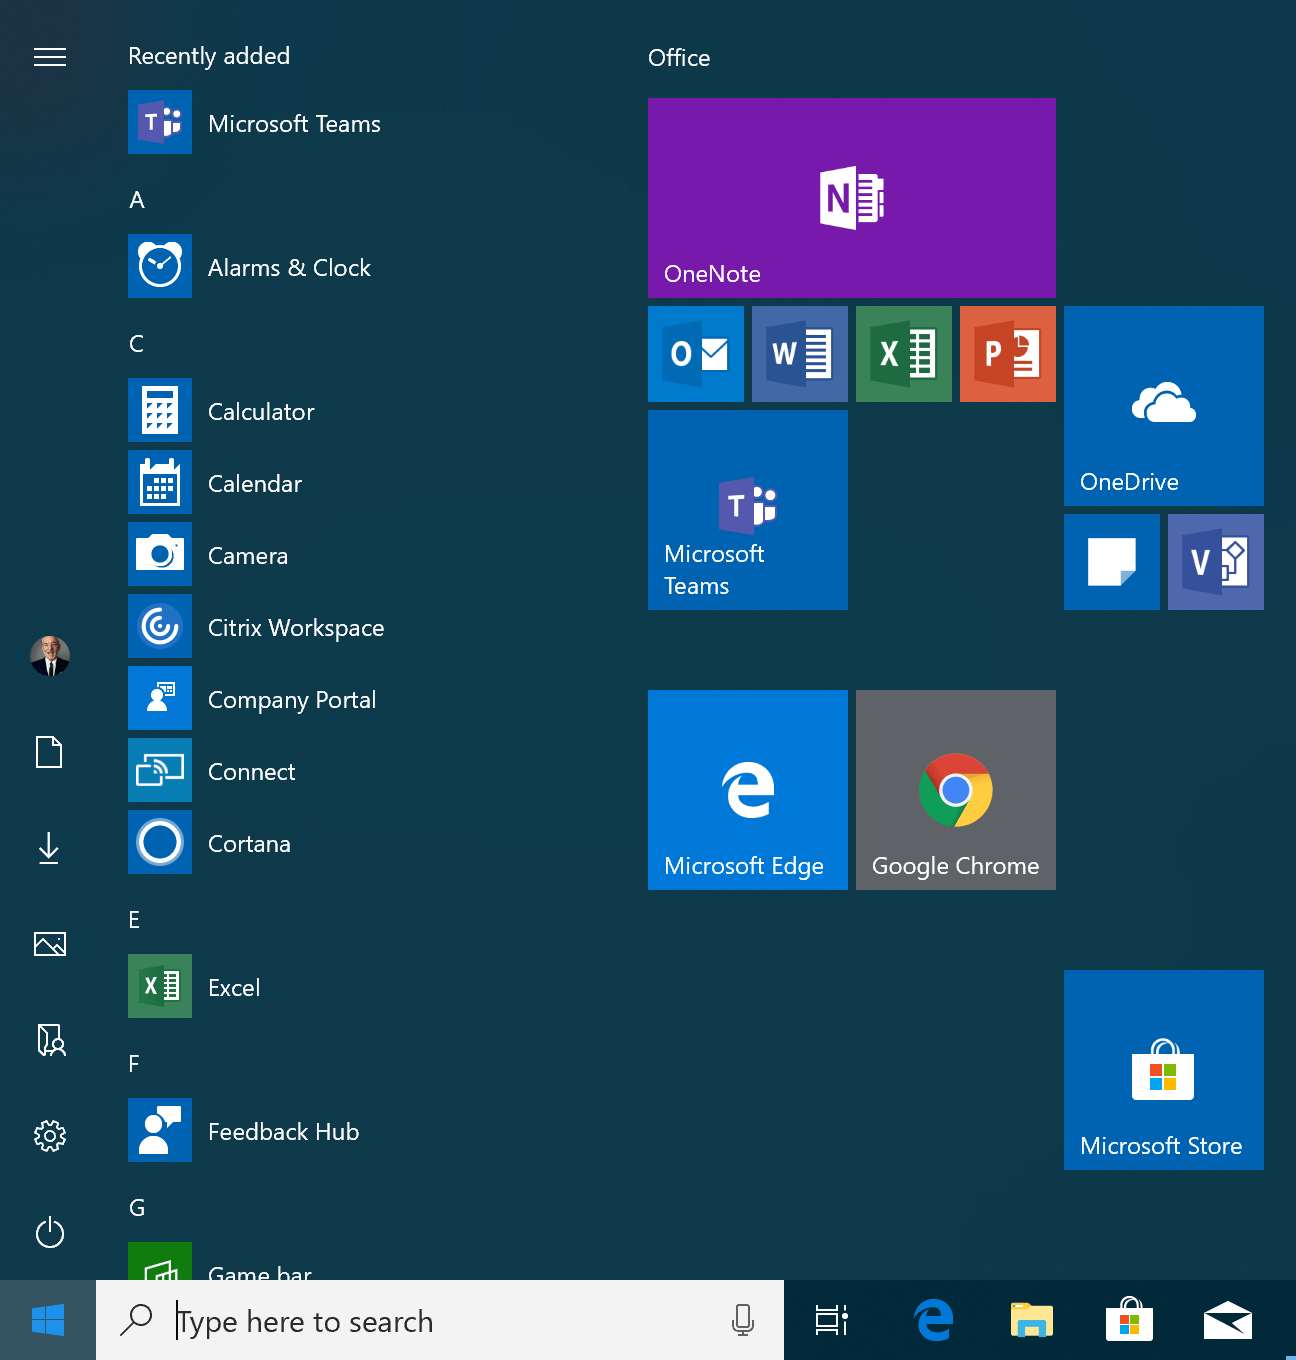The width and height of the screenshot is (1296, 1360).
Task: Click the user account picture
Action: 50,656
